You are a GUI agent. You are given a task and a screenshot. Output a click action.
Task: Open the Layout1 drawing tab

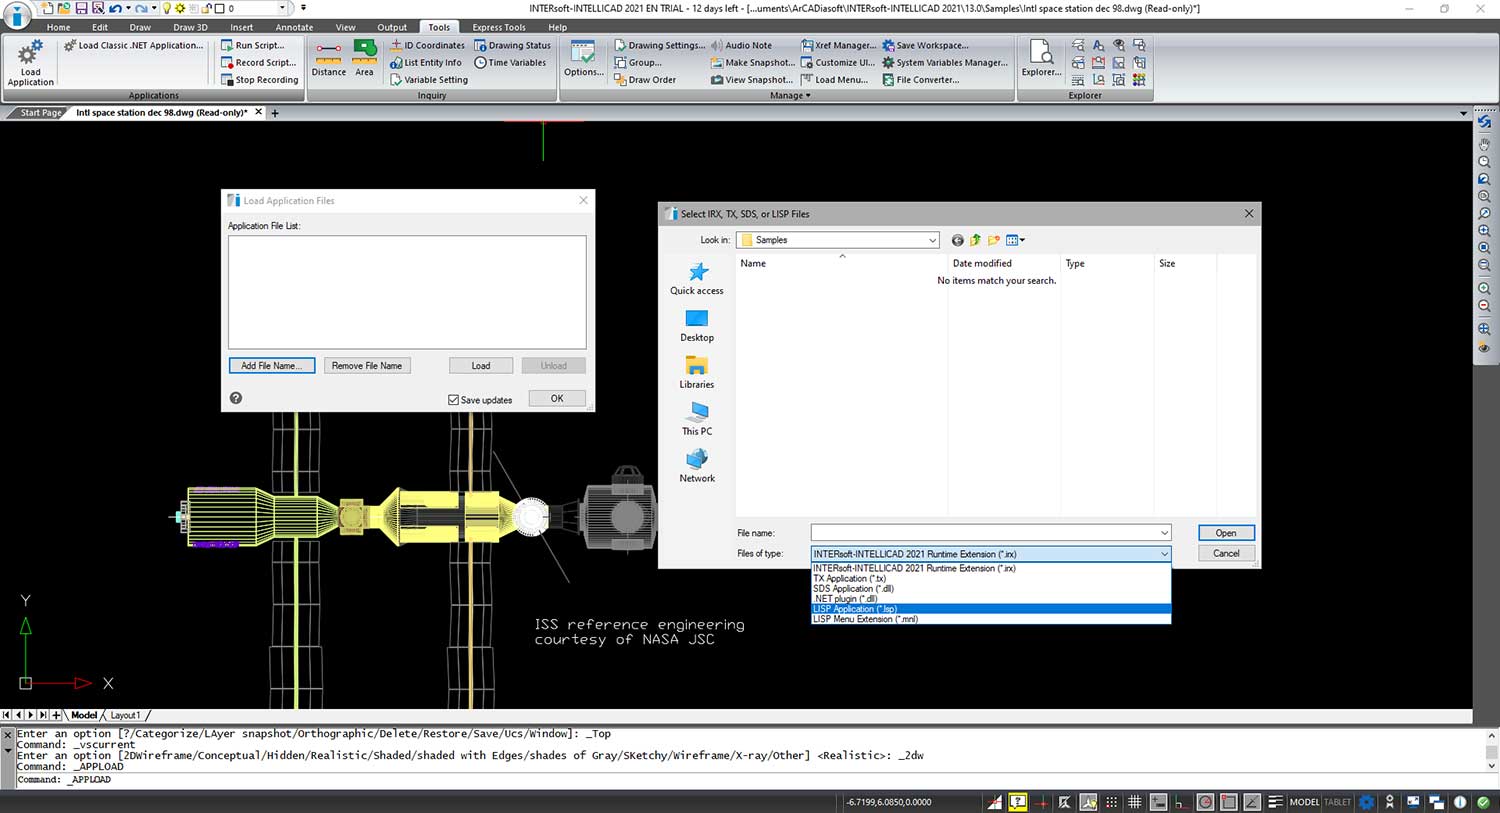tap(125, 715)
